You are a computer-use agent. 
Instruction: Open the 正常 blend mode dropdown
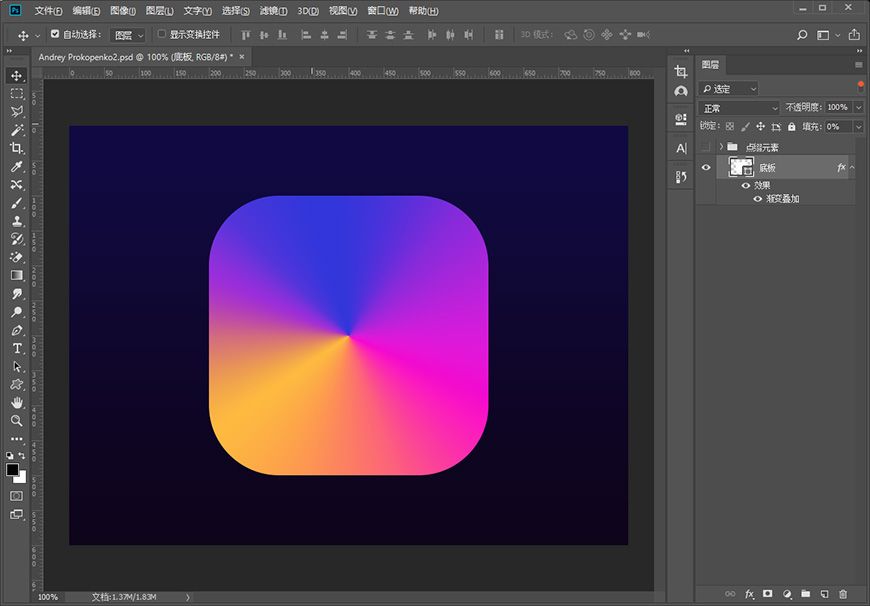pyautogui.click(x=739, y=108)
